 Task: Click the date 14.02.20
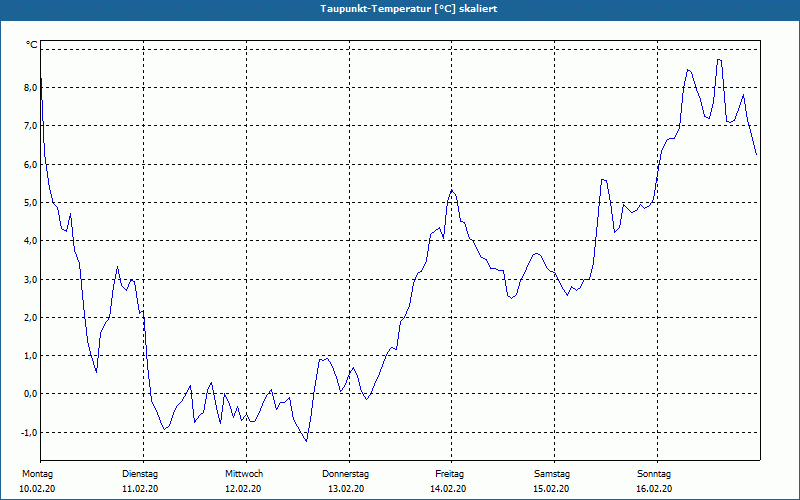click(448, 489)
